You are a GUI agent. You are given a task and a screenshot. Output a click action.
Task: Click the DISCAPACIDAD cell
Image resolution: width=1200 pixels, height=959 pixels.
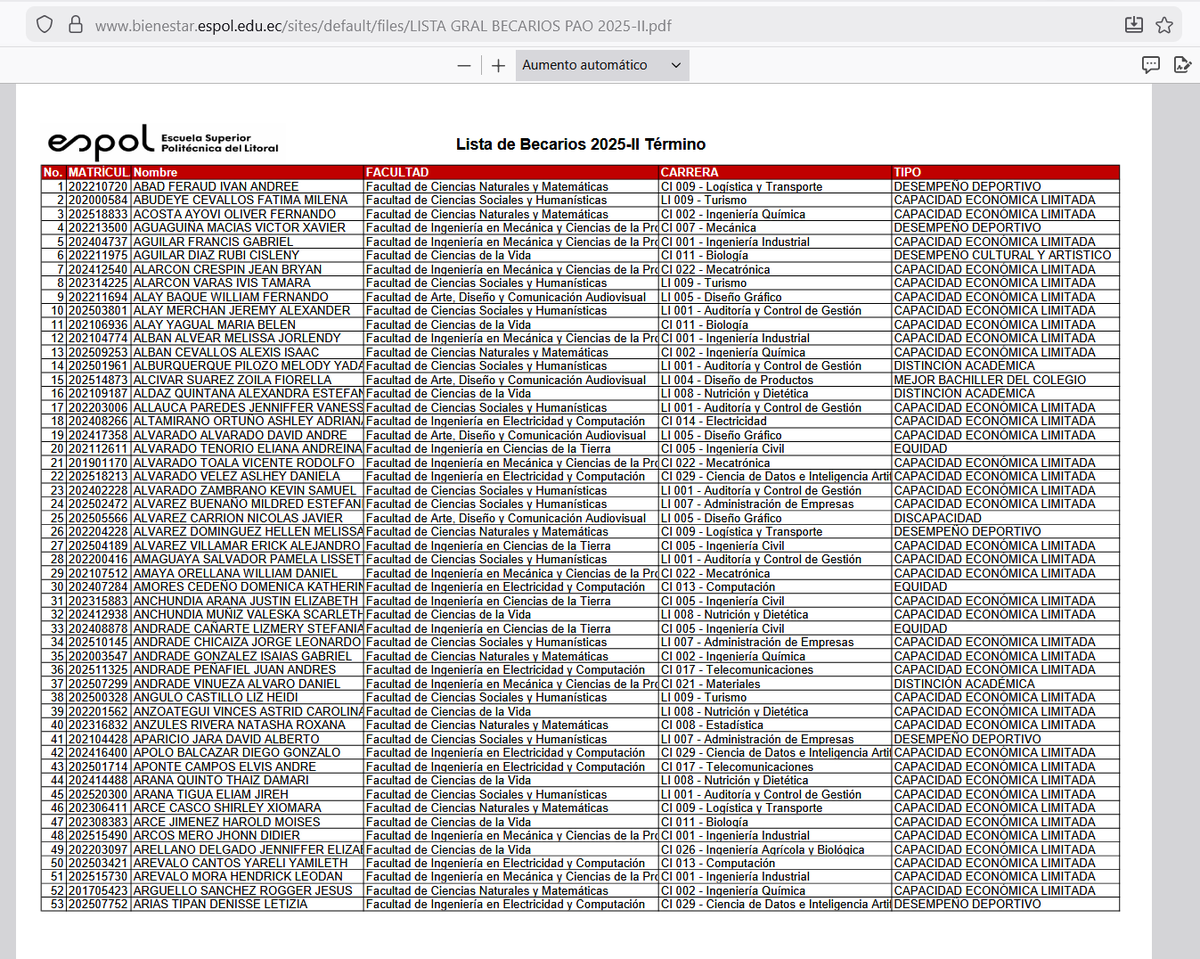pos(938,518)
